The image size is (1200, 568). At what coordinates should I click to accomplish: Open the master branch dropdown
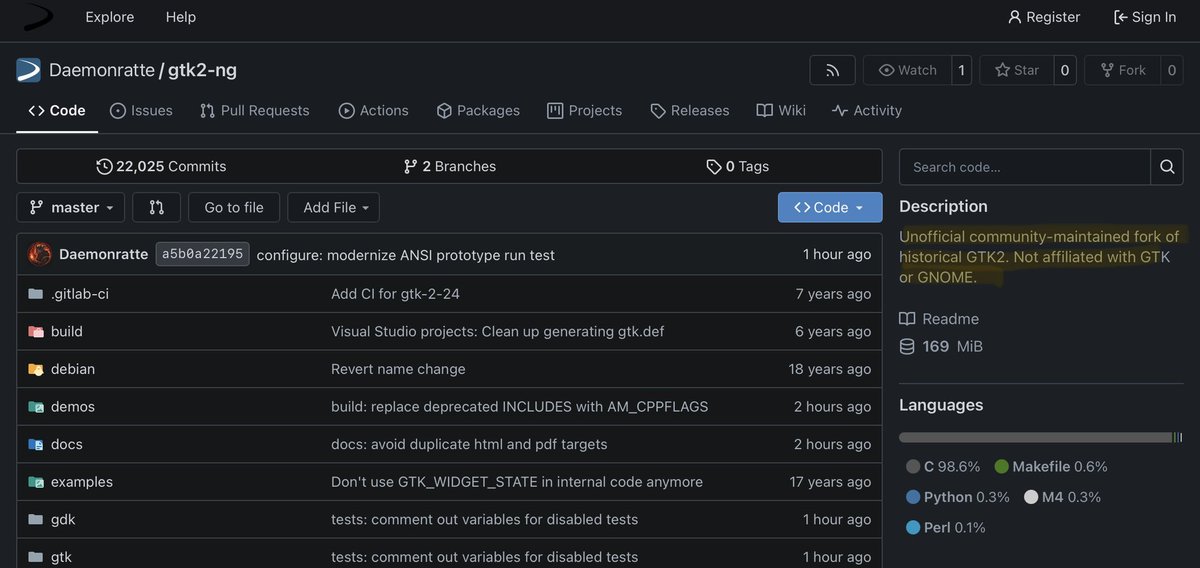[x=71, y=207]
